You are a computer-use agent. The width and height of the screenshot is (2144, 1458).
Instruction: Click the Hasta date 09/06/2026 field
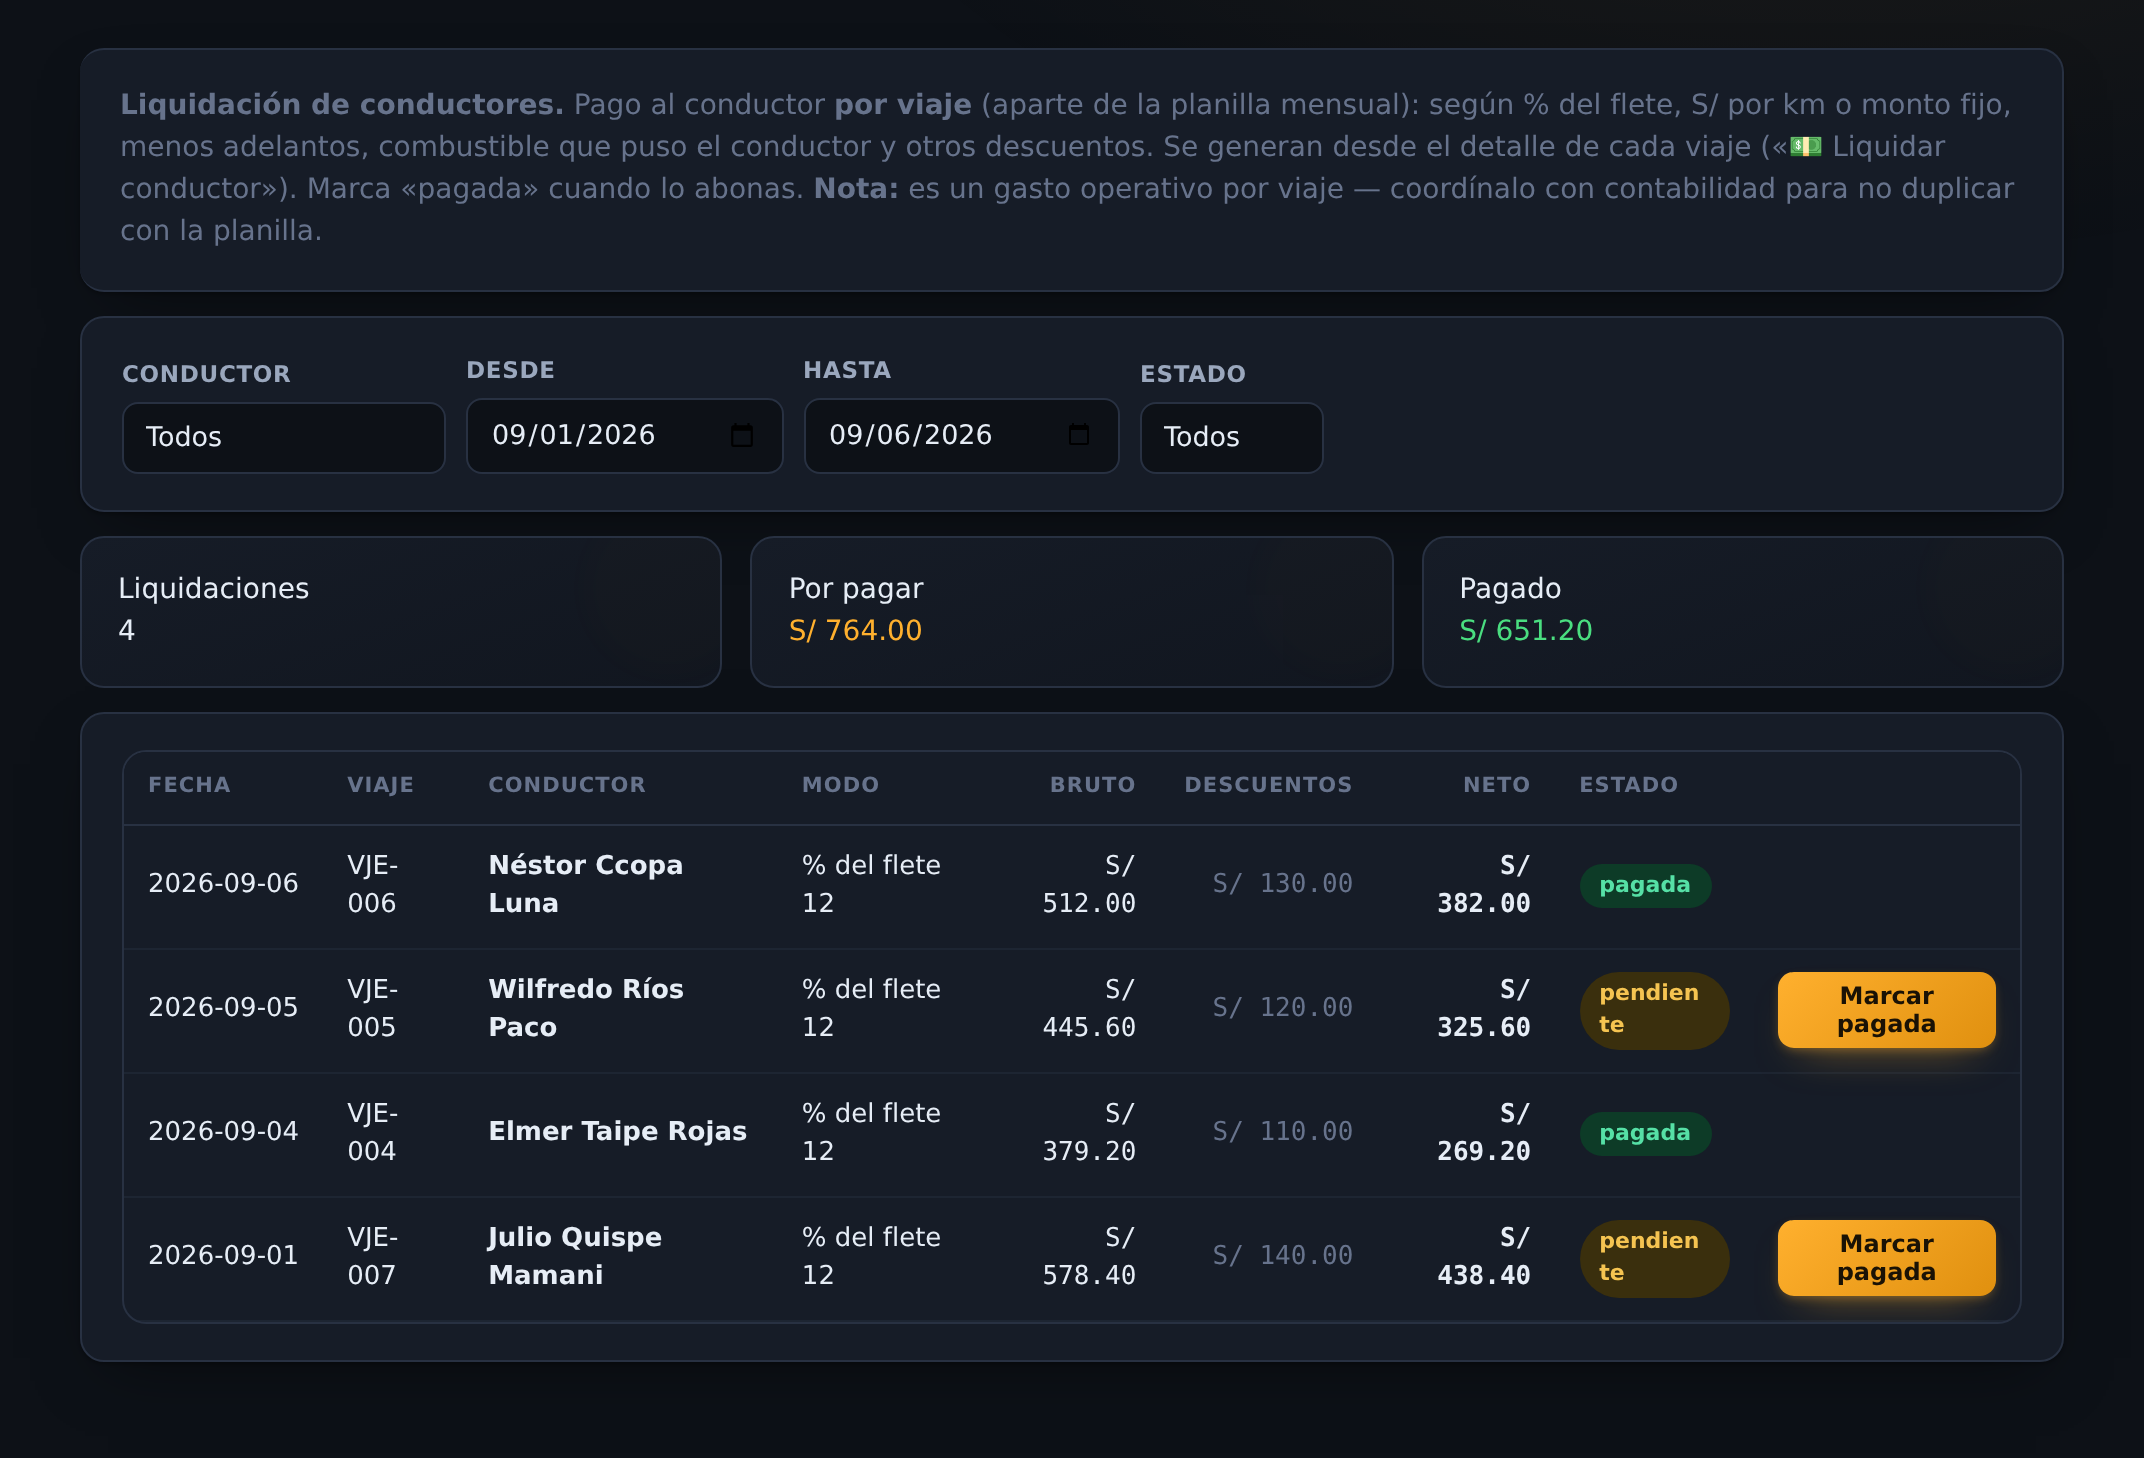tap(961, 435)
